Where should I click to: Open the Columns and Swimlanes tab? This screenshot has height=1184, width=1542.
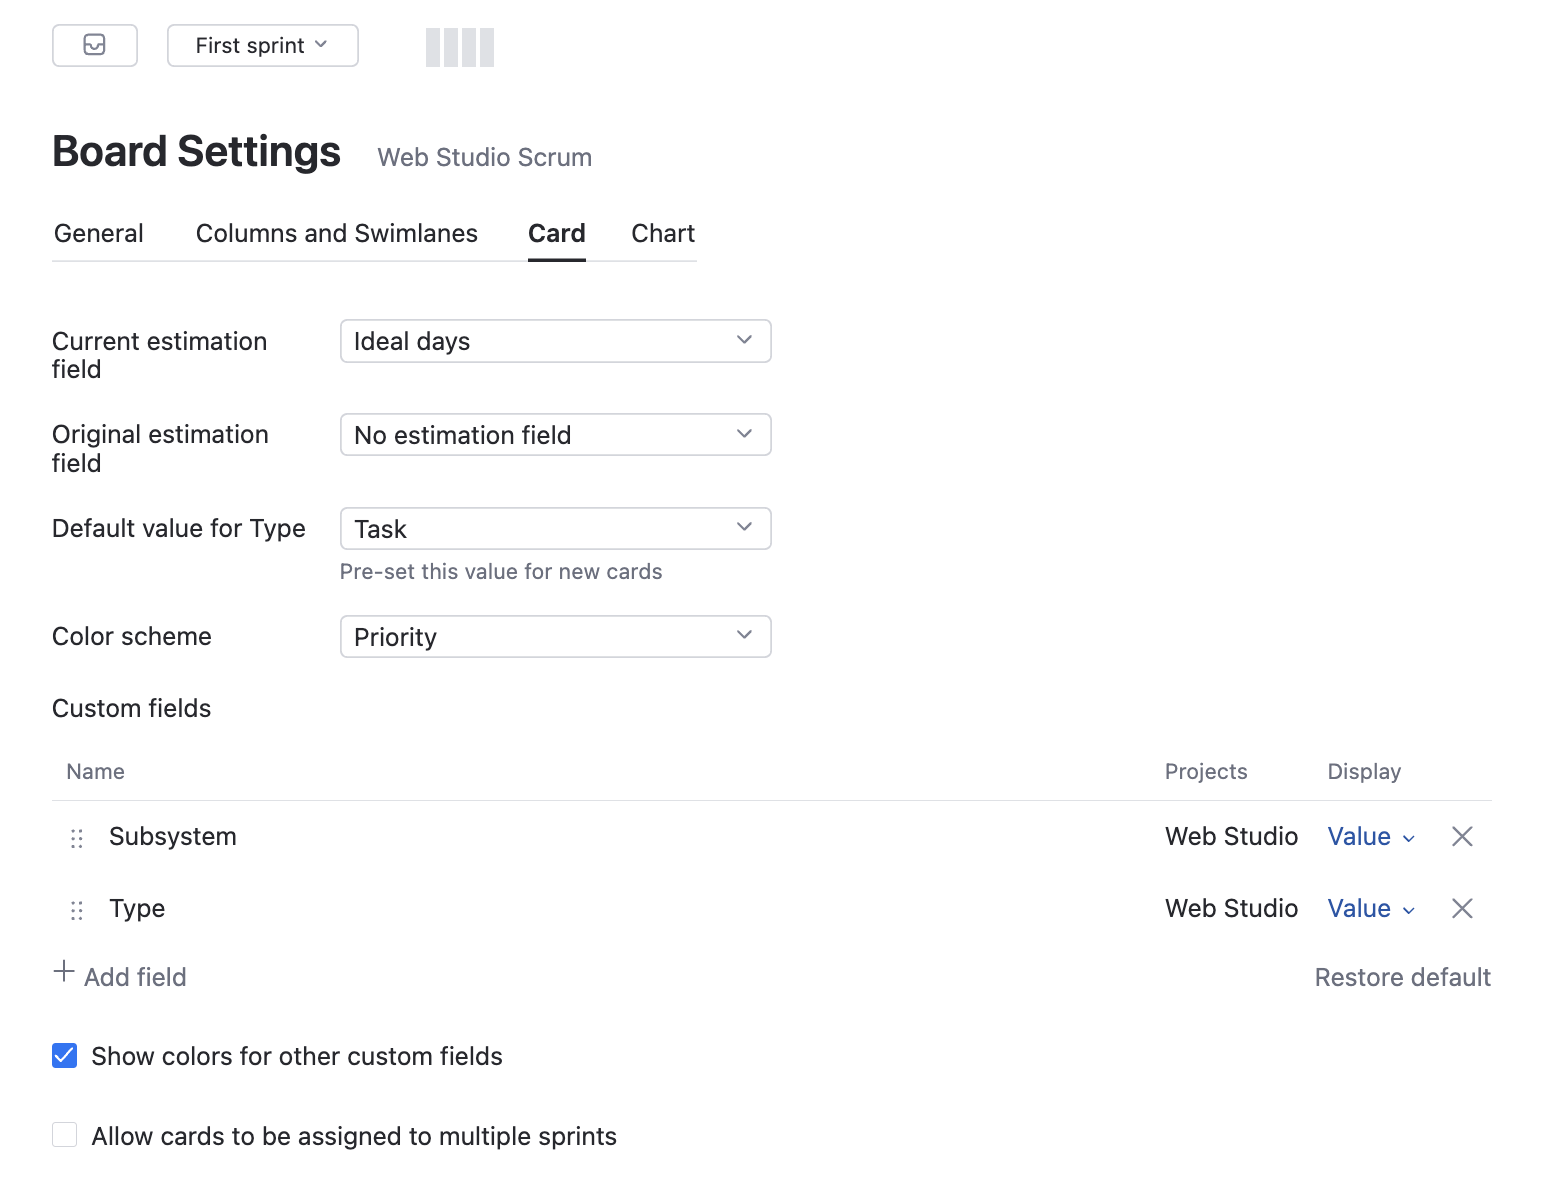(336, 233)
